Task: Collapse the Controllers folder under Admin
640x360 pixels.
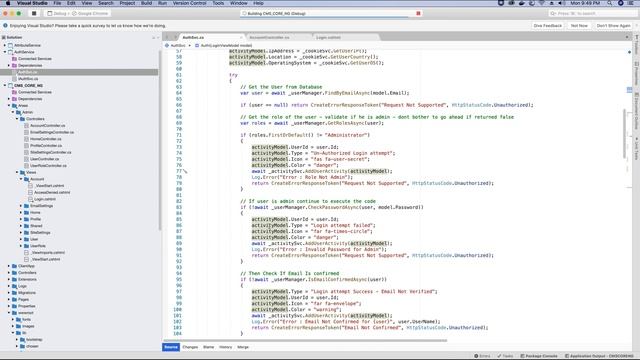Action: 17,119
